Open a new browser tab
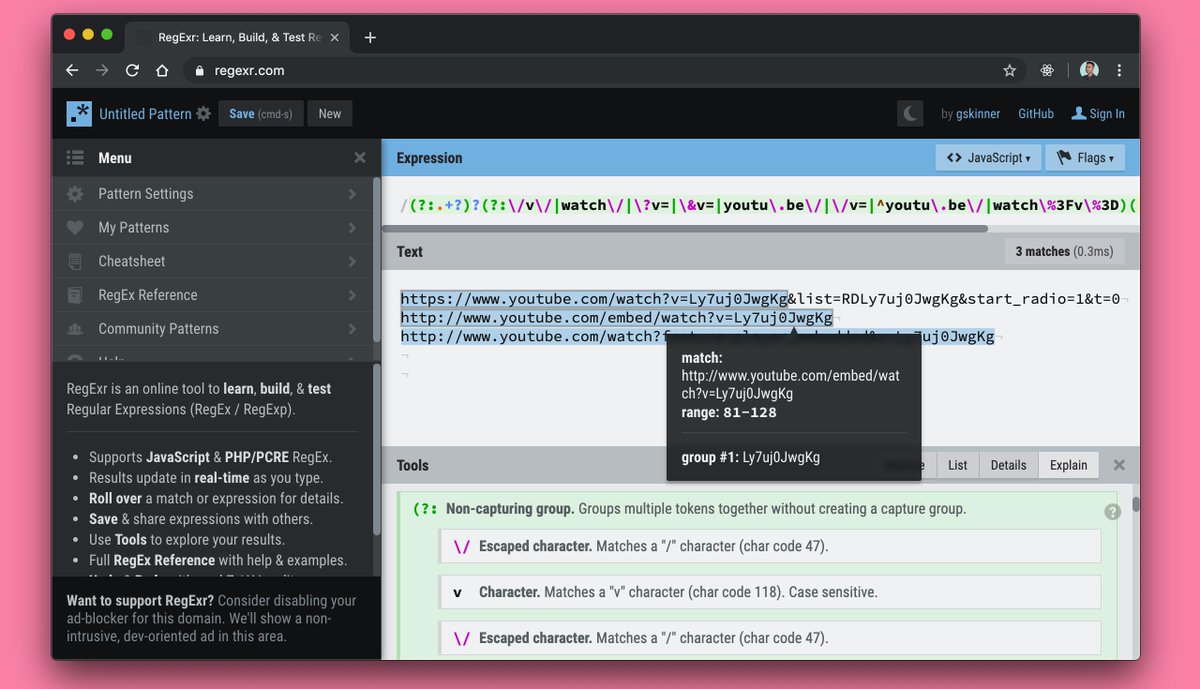The image size is (1200, 689). click(x=370, y=38)
